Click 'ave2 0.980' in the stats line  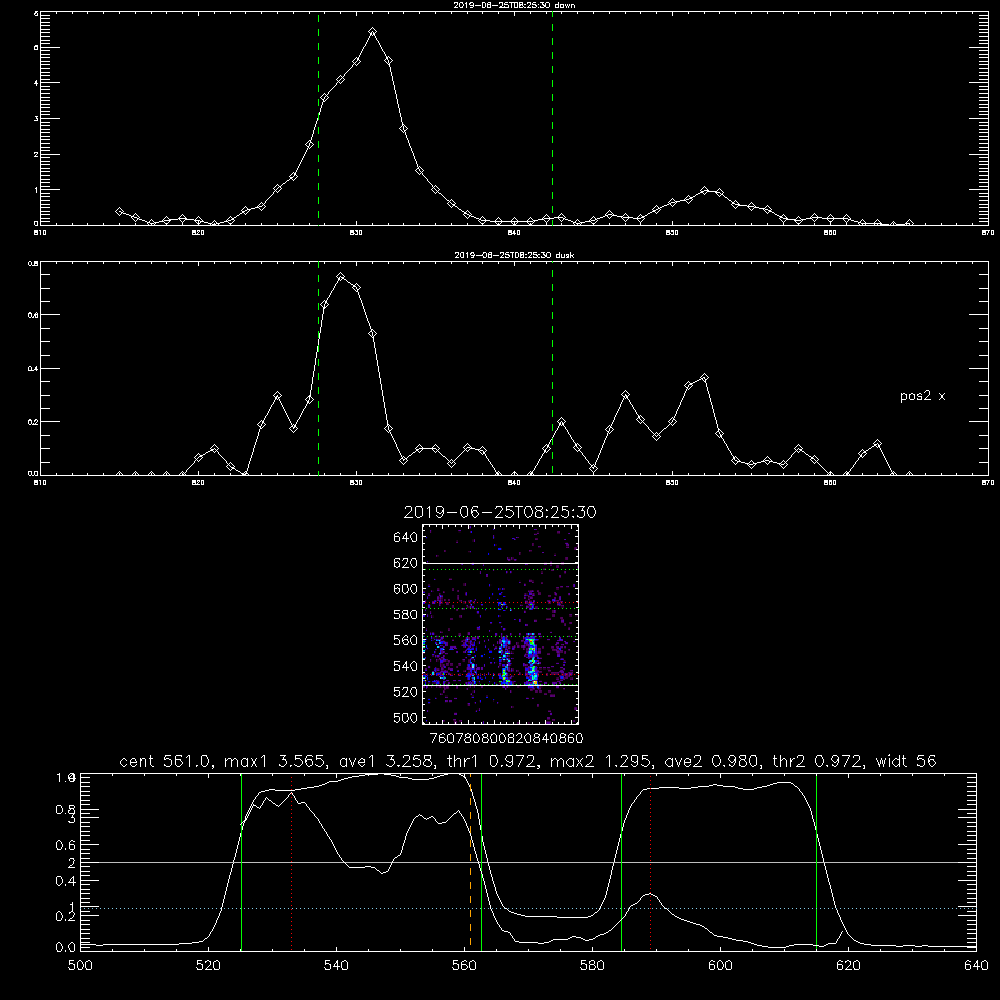point(711,761)
